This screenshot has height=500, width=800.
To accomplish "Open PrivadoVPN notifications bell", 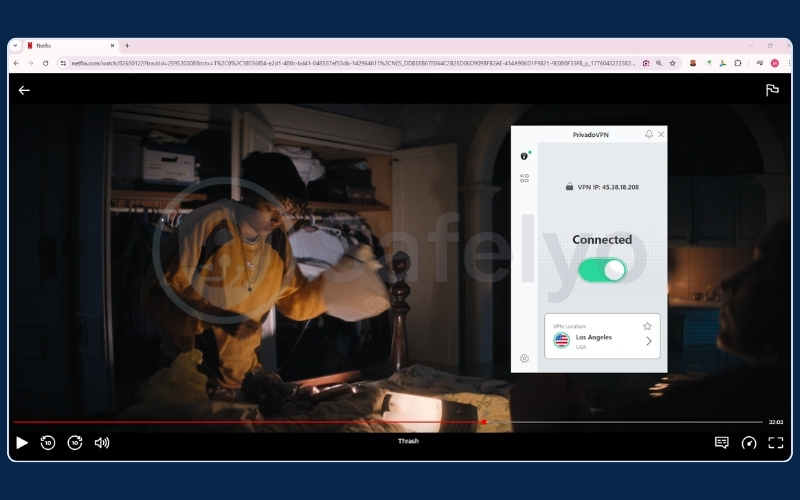I will pyautogui.click(x=648, y=134).
